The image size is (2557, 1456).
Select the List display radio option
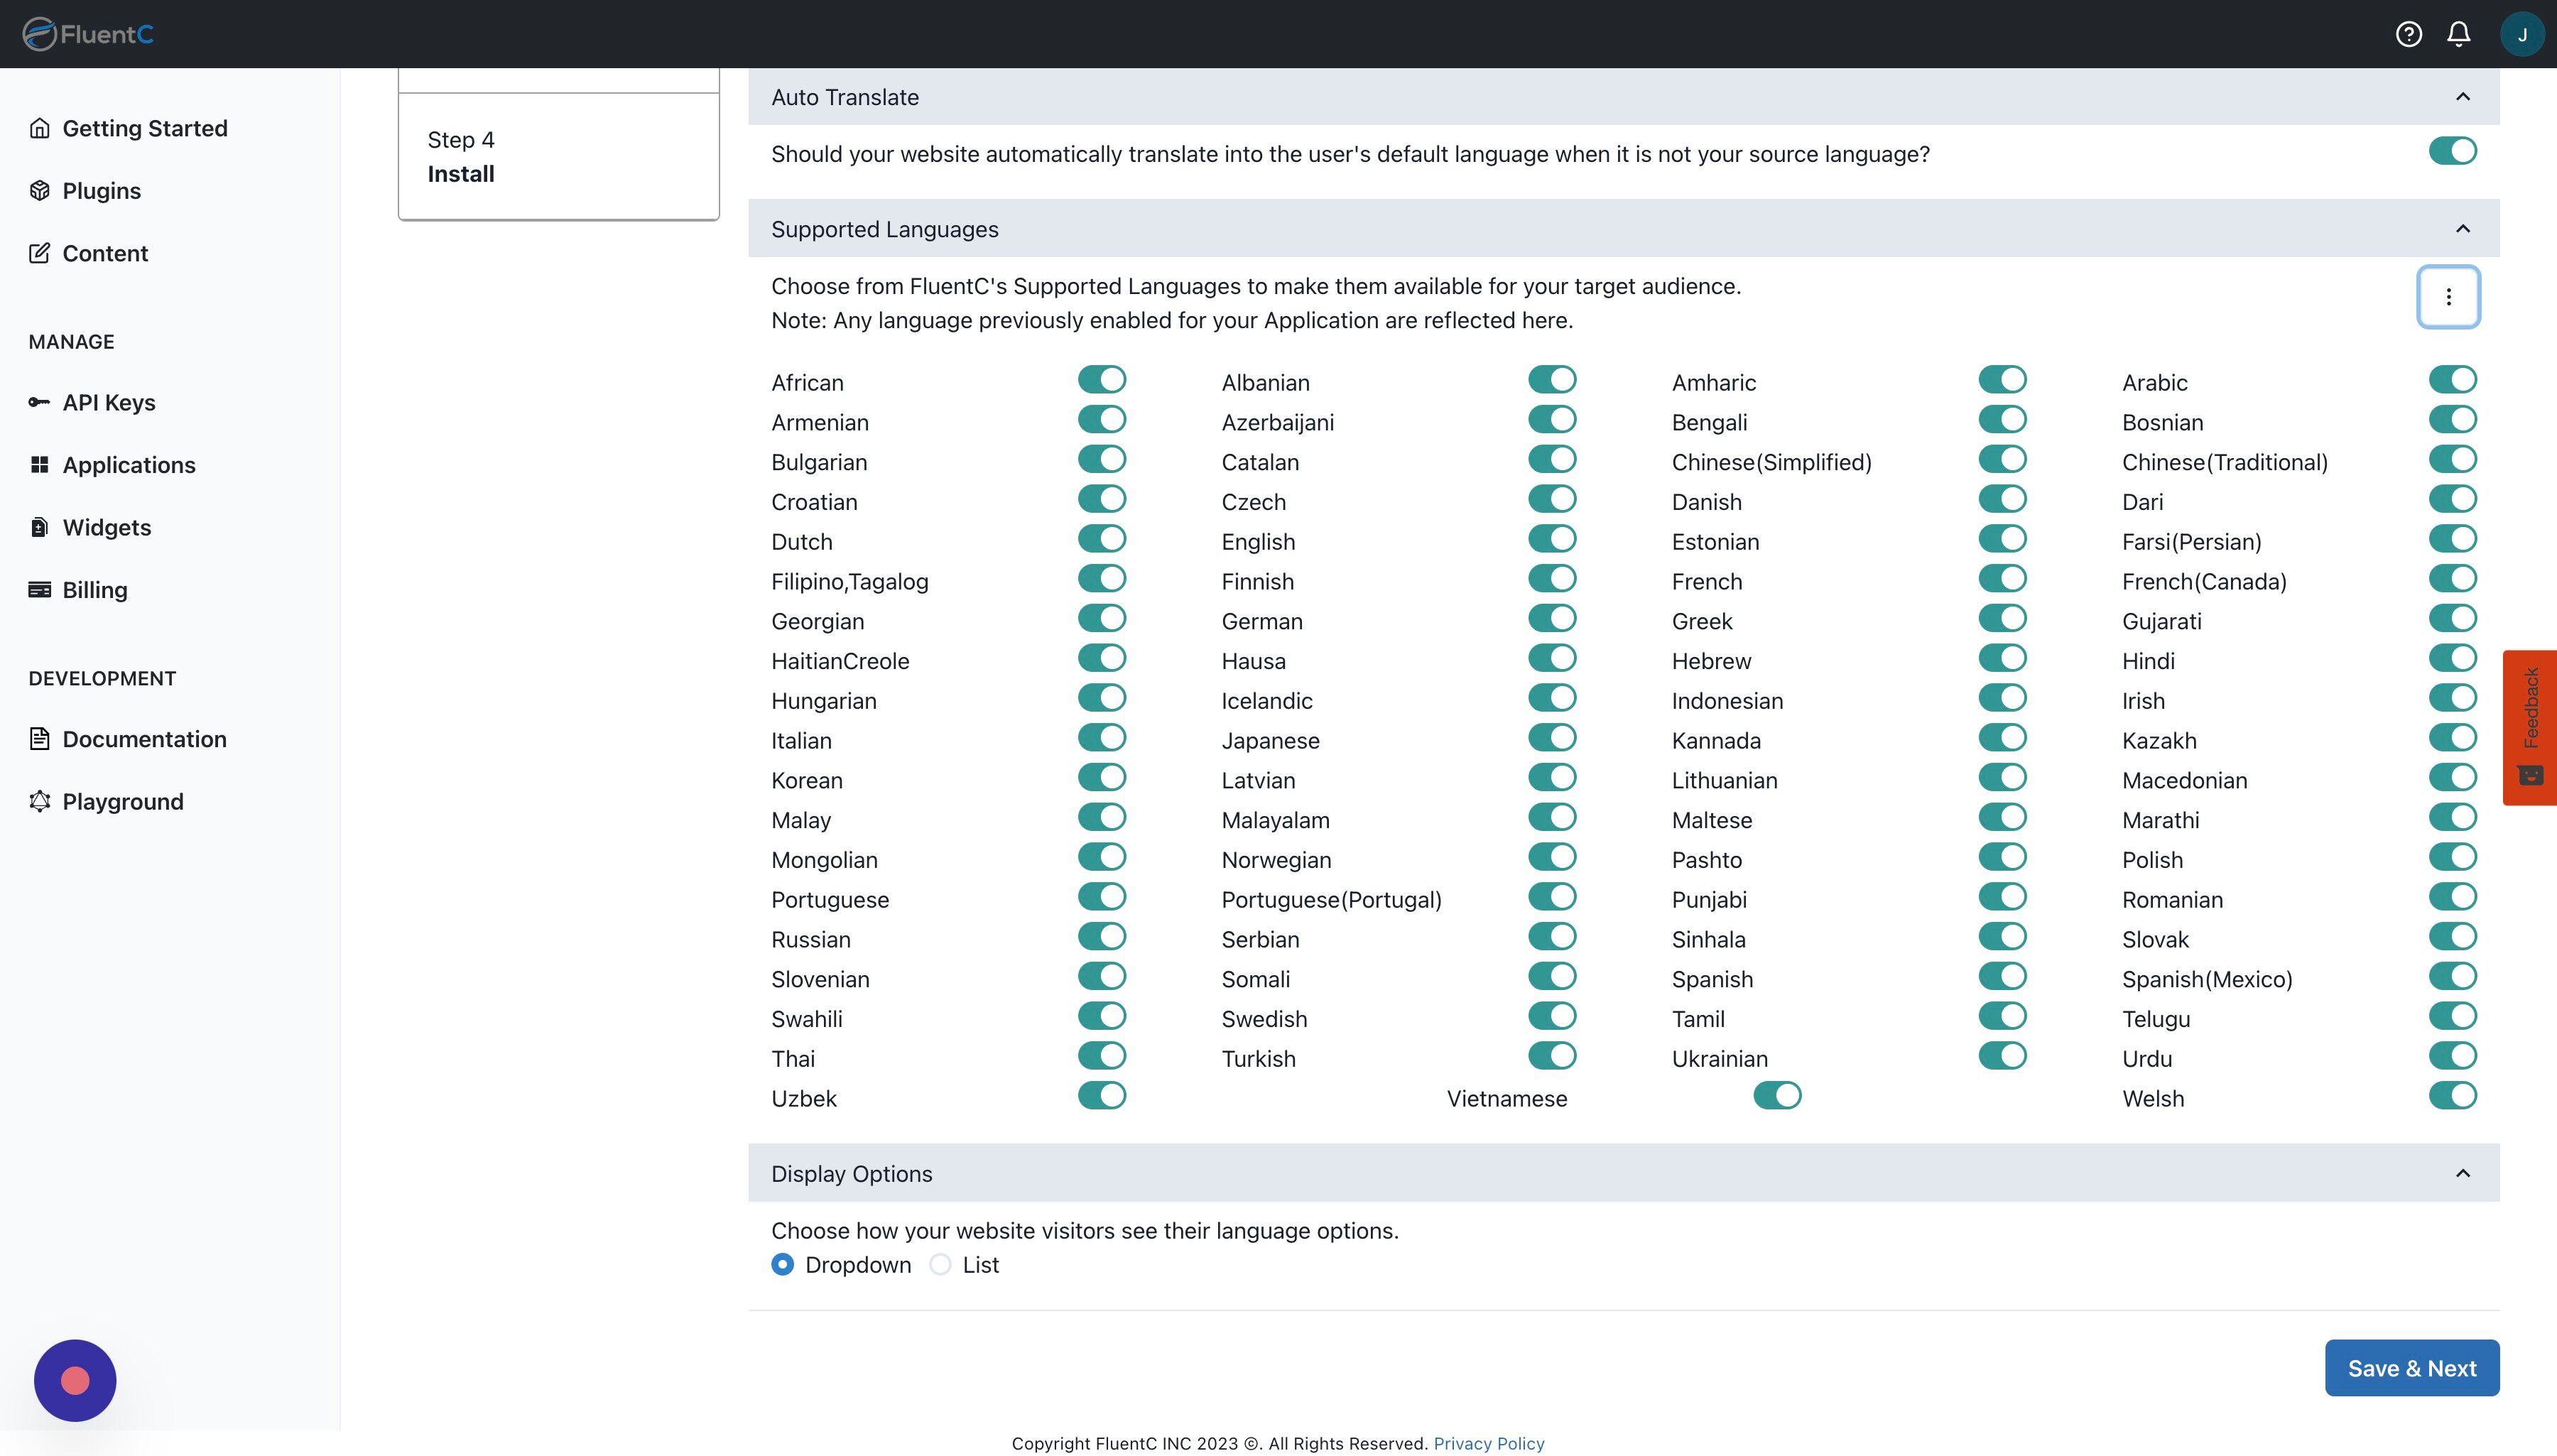click(x=940, y=1265)
